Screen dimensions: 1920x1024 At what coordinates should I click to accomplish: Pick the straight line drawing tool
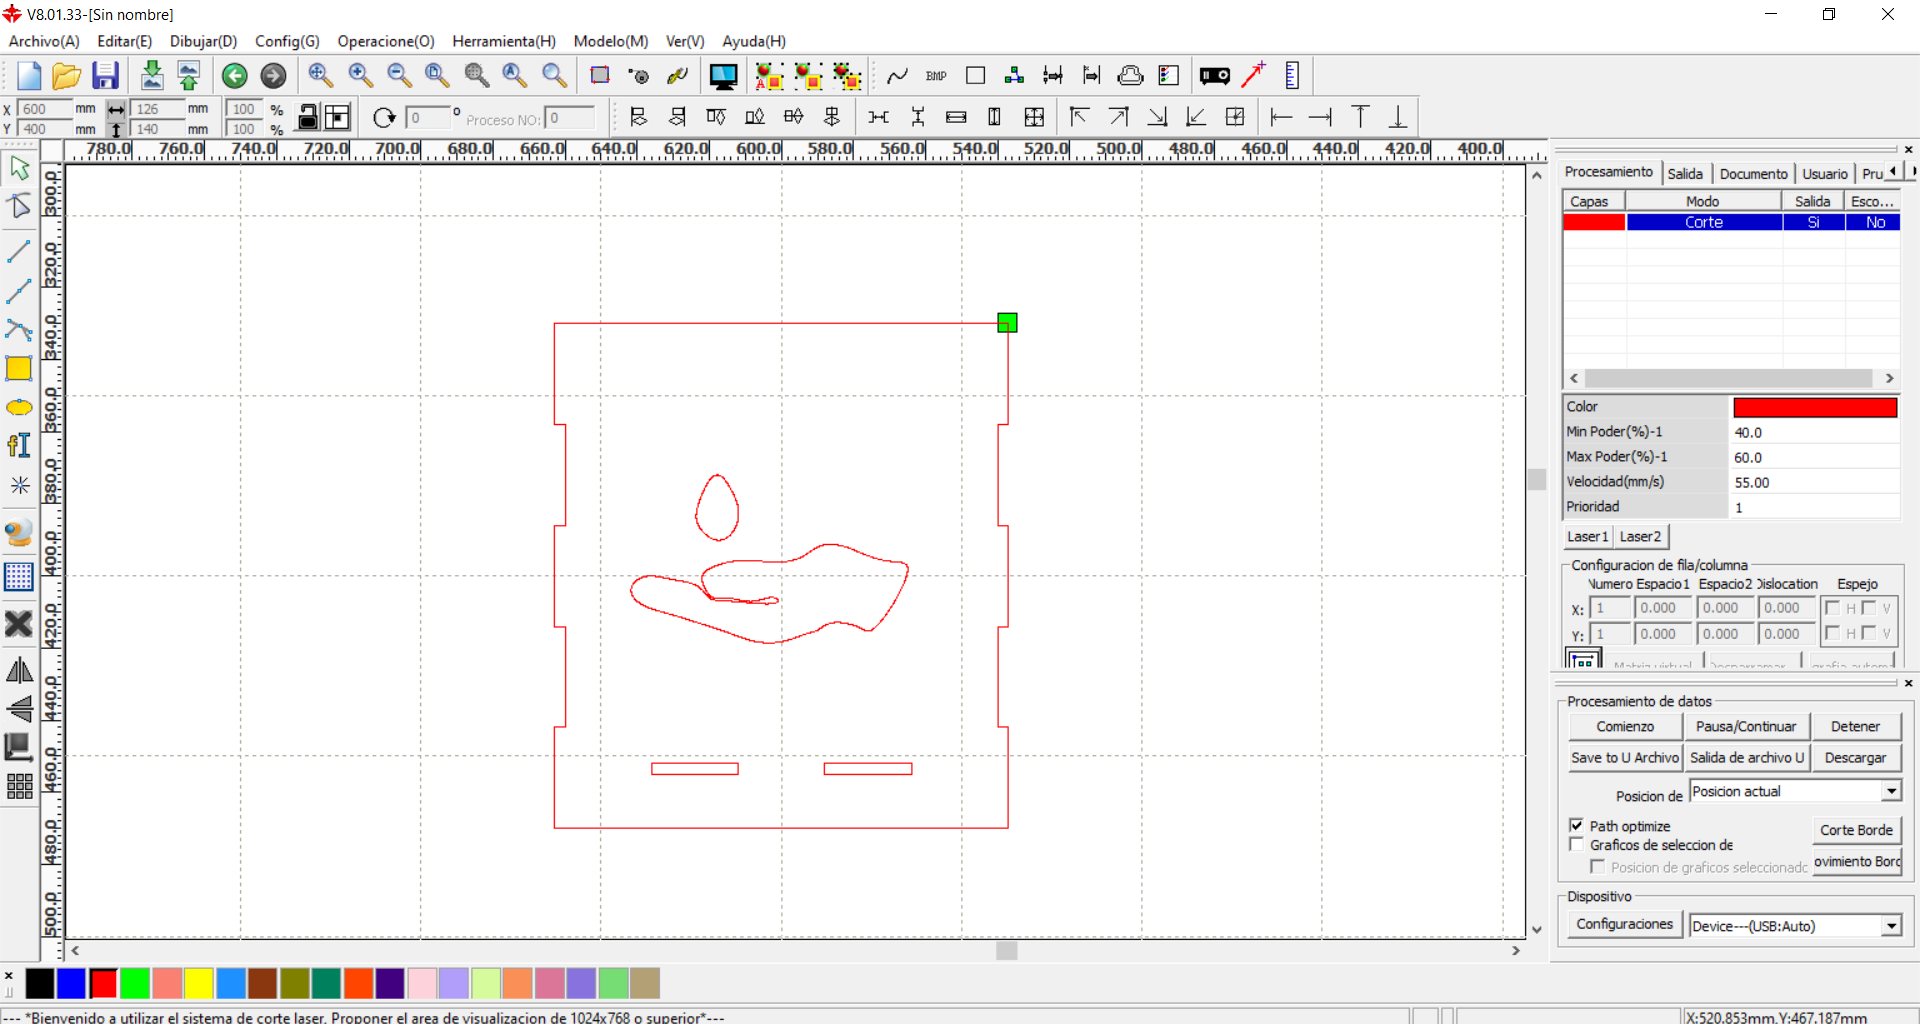click(19, 251)
